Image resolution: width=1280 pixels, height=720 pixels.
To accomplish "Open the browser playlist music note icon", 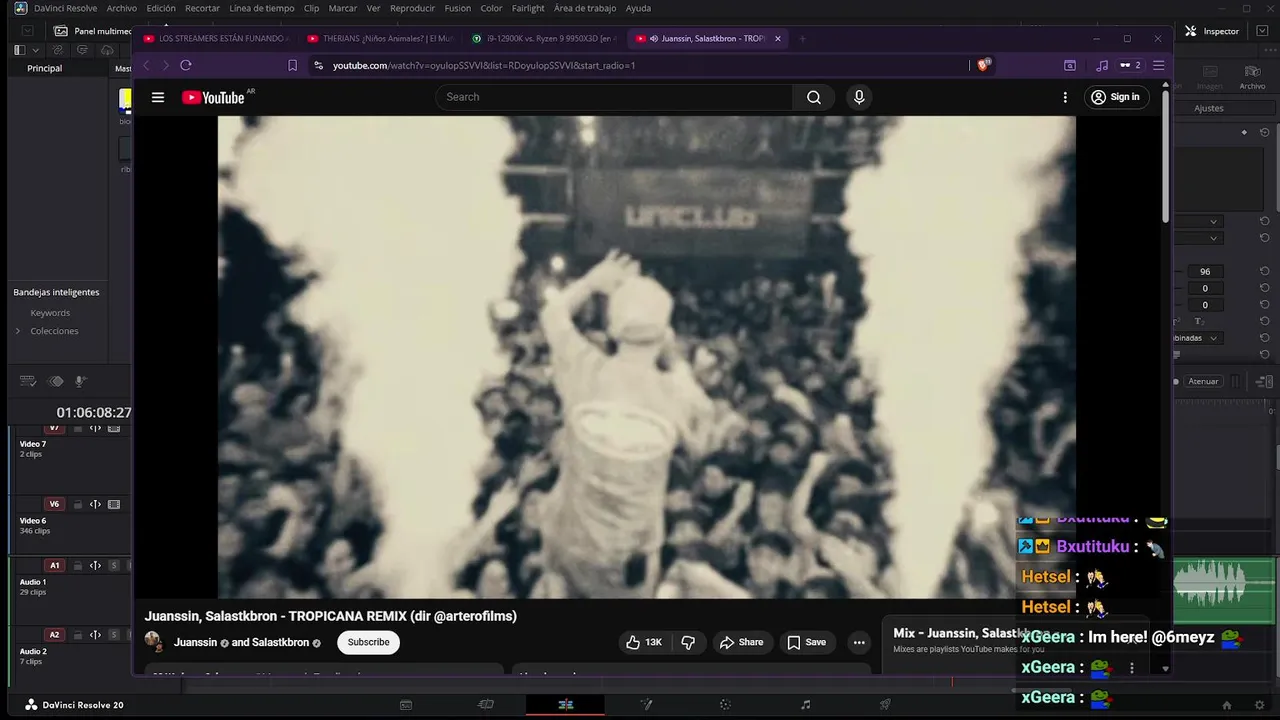I will [1102, 65].
